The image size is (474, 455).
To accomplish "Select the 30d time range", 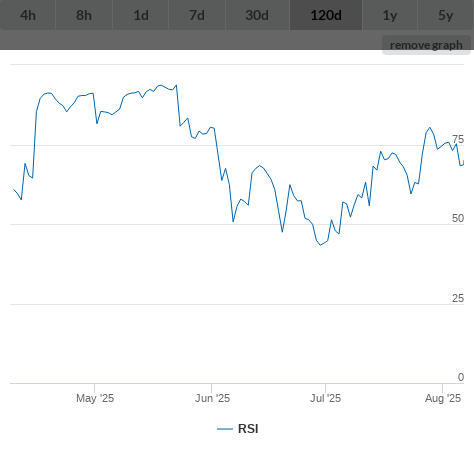I will pyautogui.click(x=257, y=15).
